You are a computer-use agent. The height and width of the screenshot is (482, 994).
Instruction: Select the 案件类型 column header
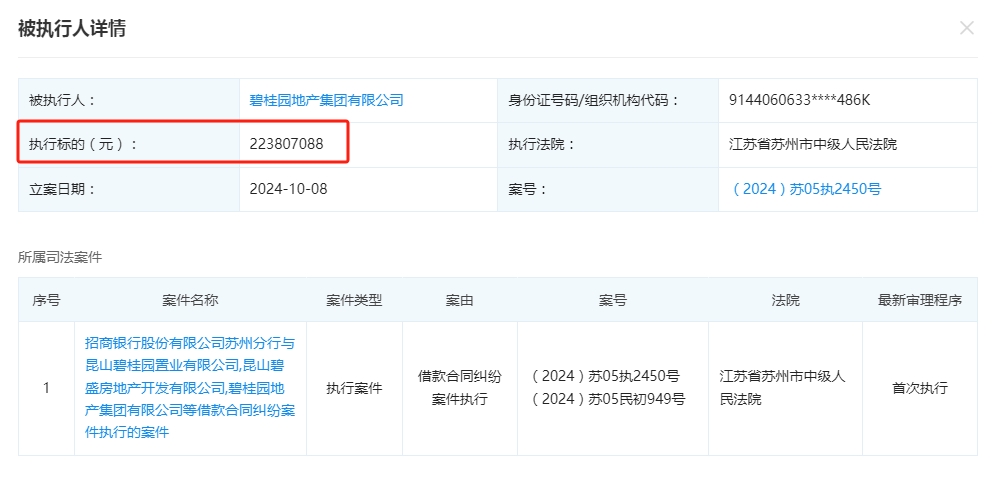click(x=354, y=300)
